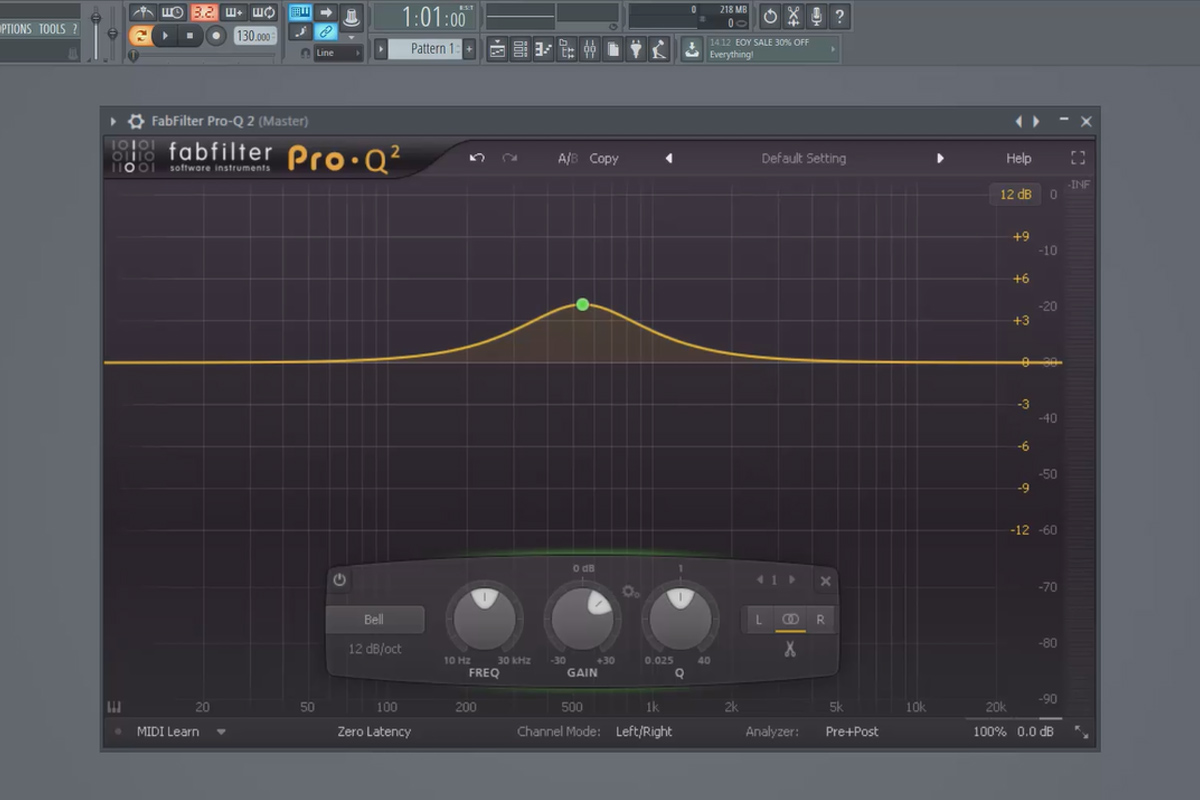Click the metronome icon in FL Studio toolbar
The height and width of the screenshot is (800, 1200).
(144, 12)
